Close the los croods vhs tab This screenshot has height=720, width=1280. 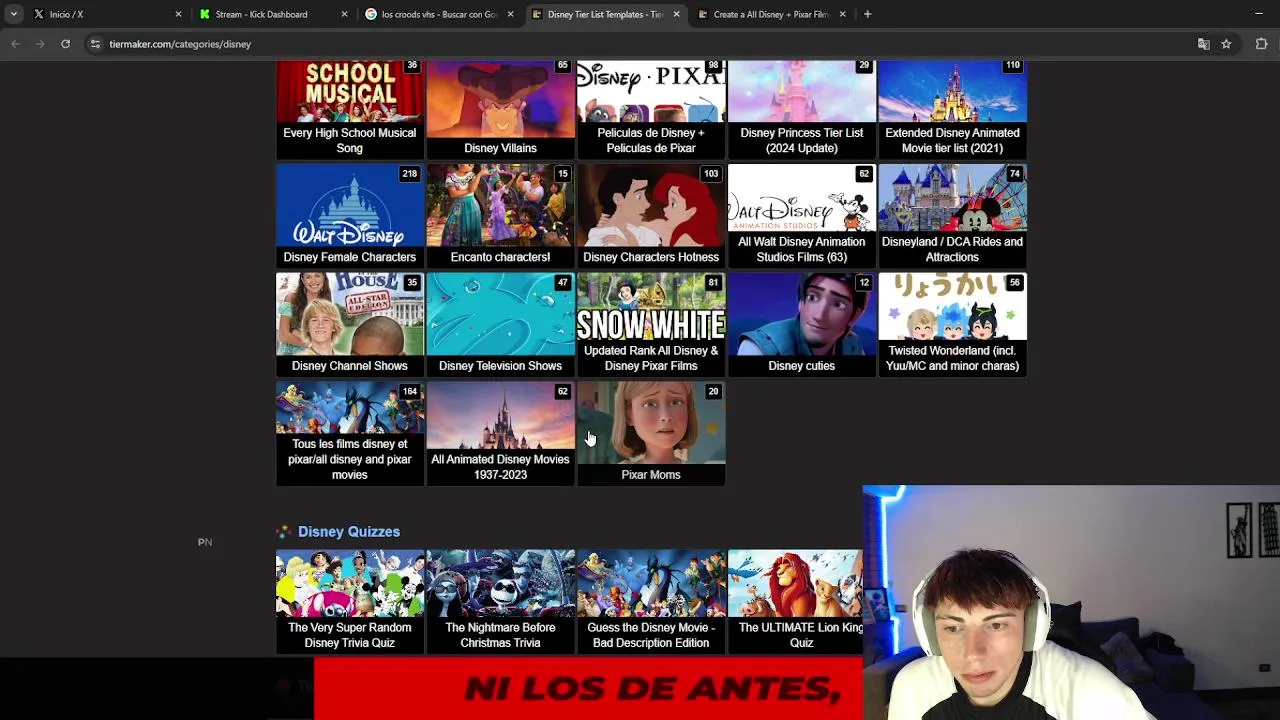tap(510, 14)
